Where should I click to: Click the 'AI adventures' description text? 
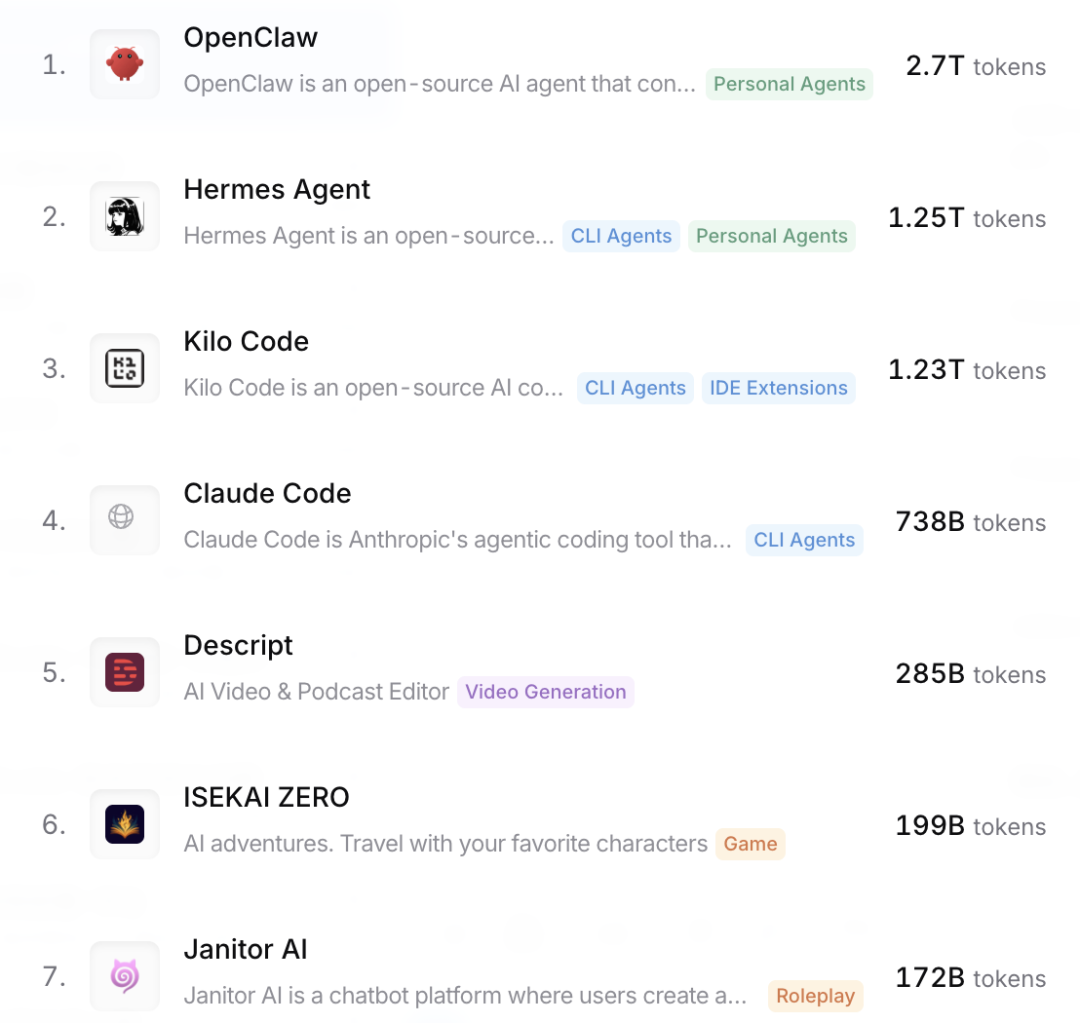click(445, 844)
